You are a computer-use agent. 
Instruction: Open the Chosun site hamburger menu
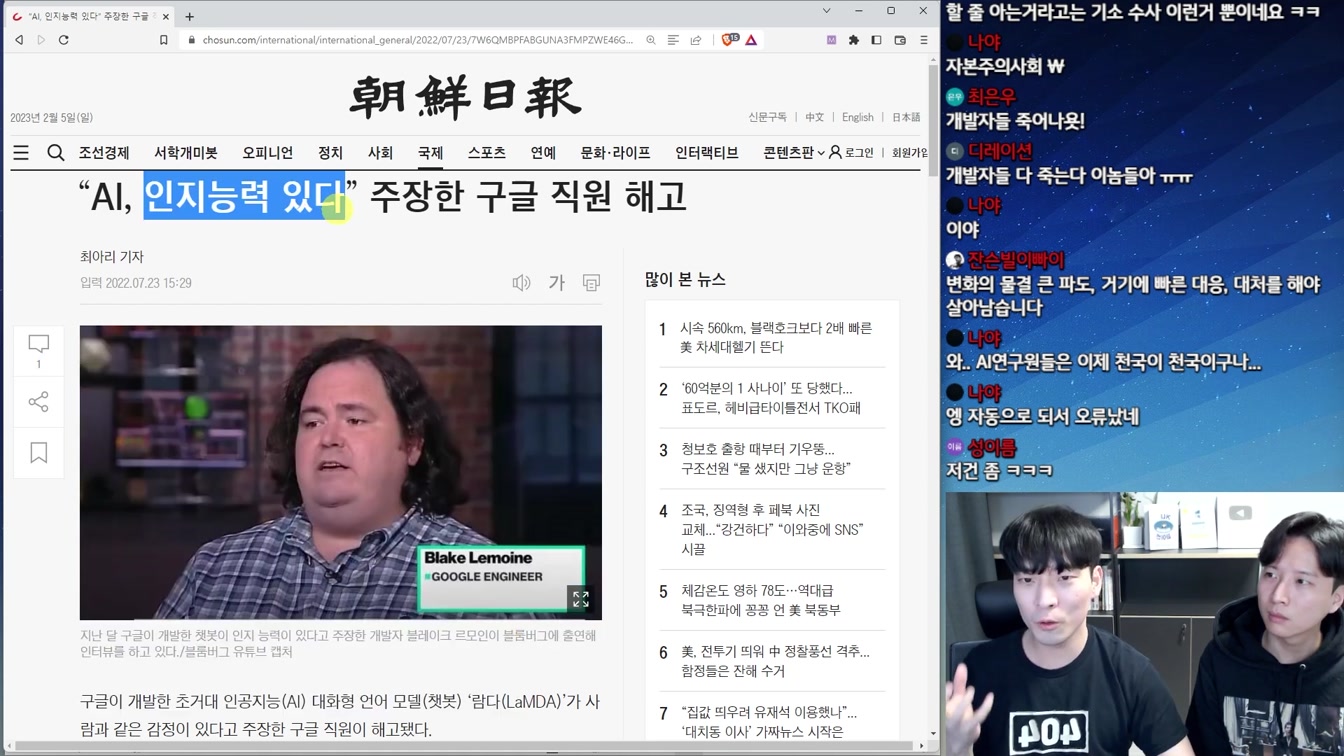click(x=21, y=153)
